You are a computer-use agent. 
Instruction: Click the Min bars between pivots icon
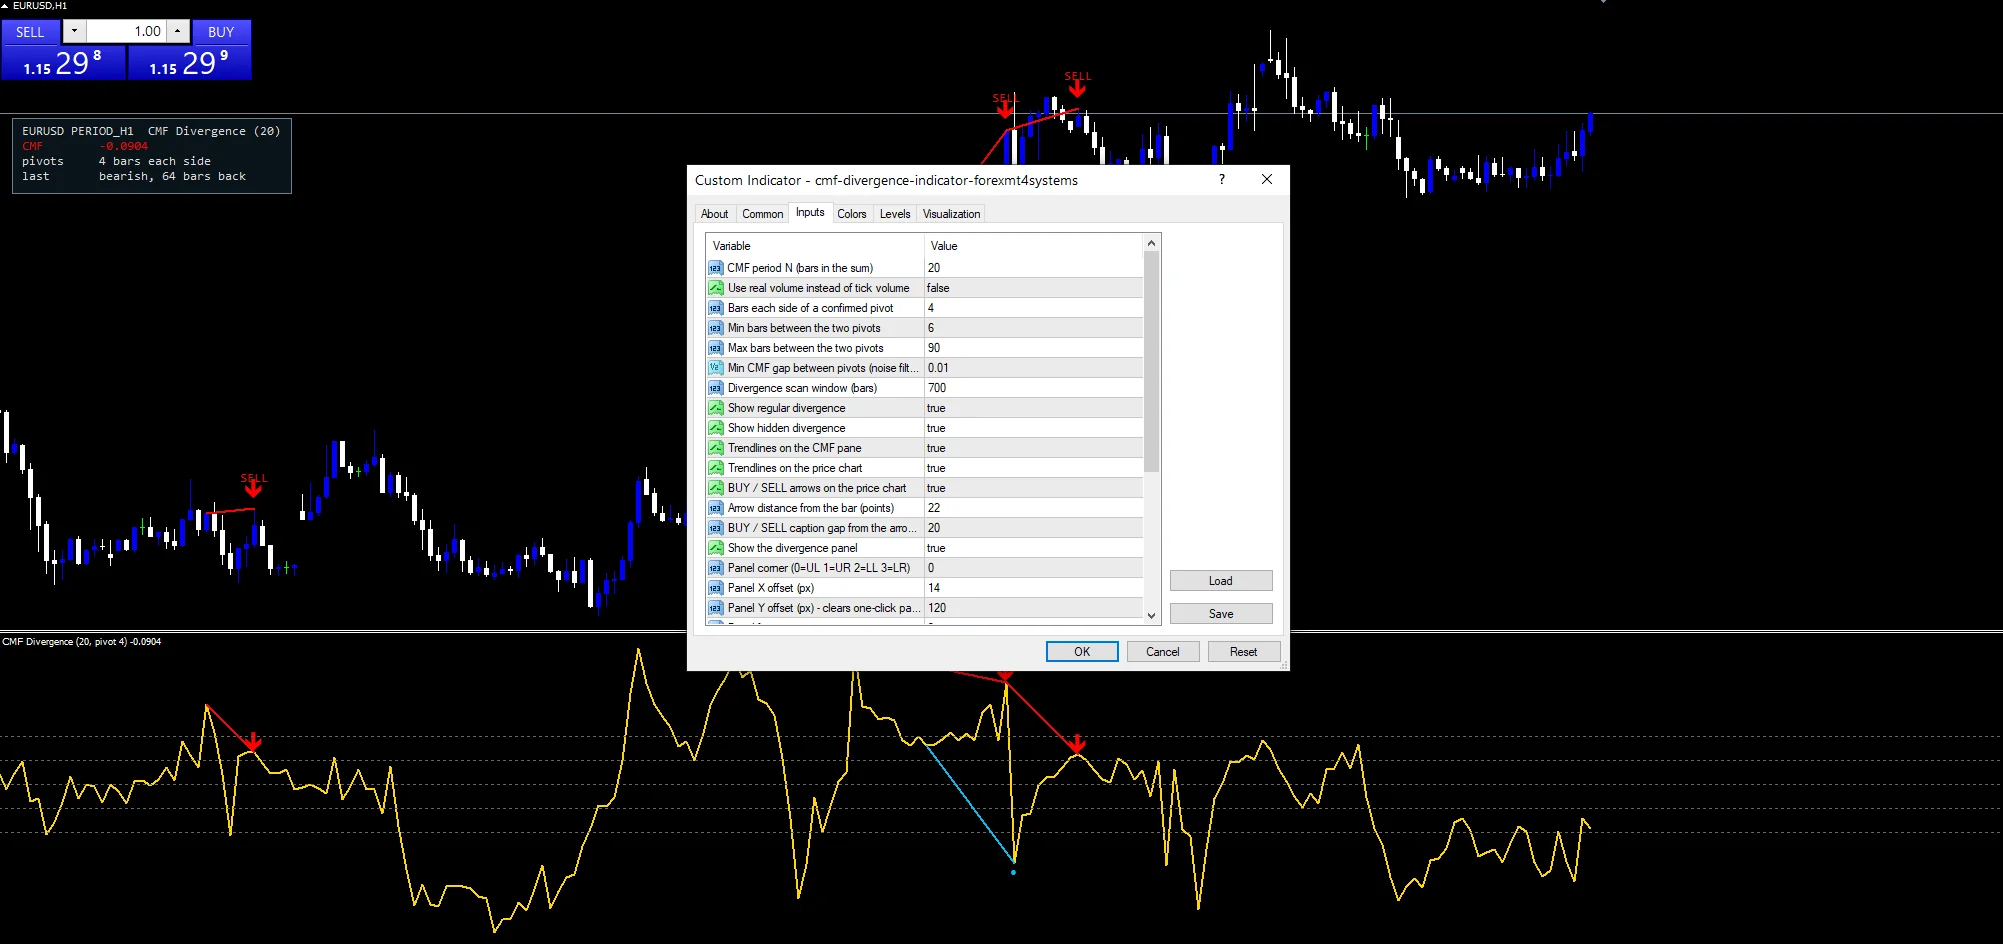coord(715,328)
